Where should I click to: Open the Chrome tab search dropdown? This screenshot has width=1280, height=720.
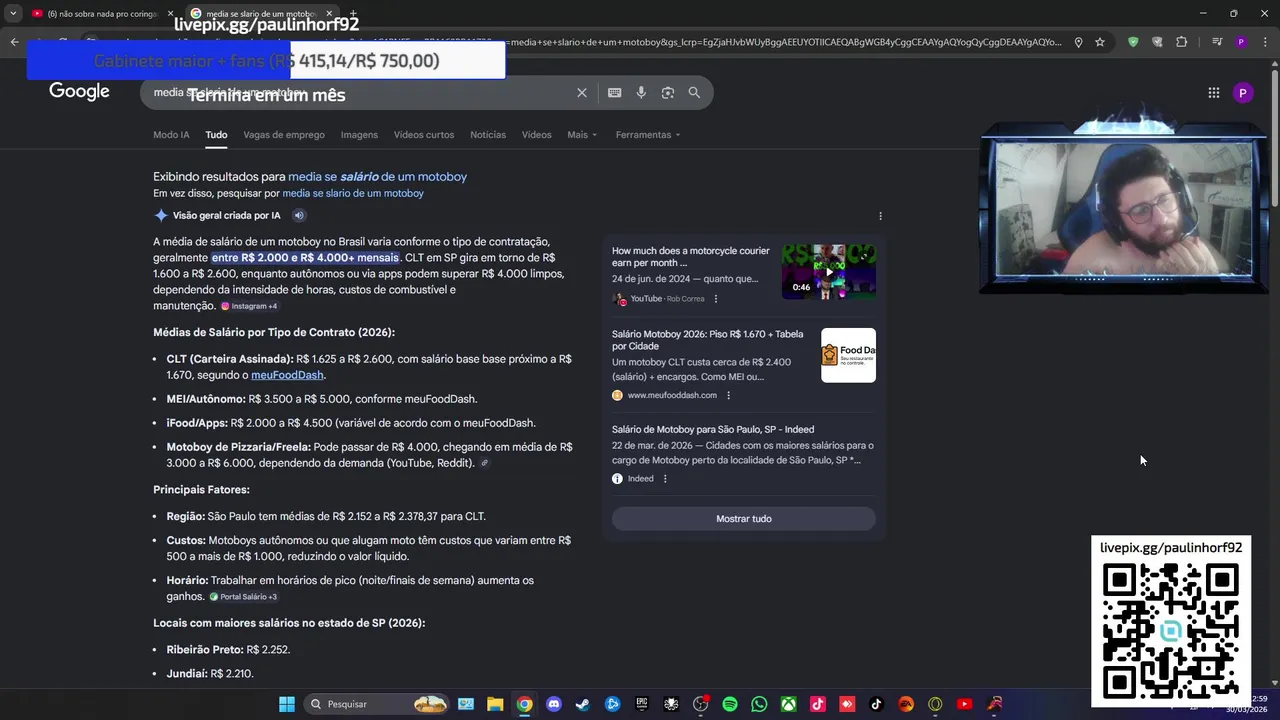tap(13, 14)
